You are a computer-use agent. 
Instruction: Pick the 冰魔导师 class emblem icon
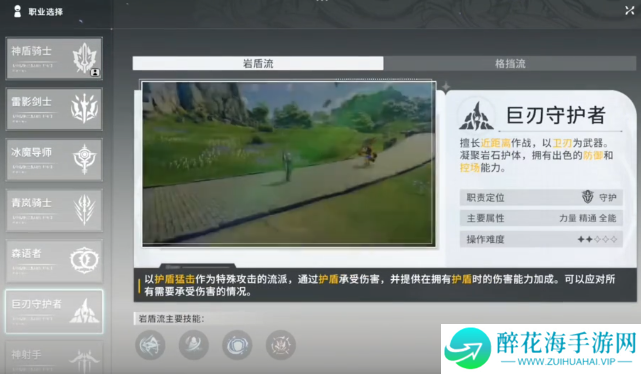pyautogui.click(x=84, y=159)
